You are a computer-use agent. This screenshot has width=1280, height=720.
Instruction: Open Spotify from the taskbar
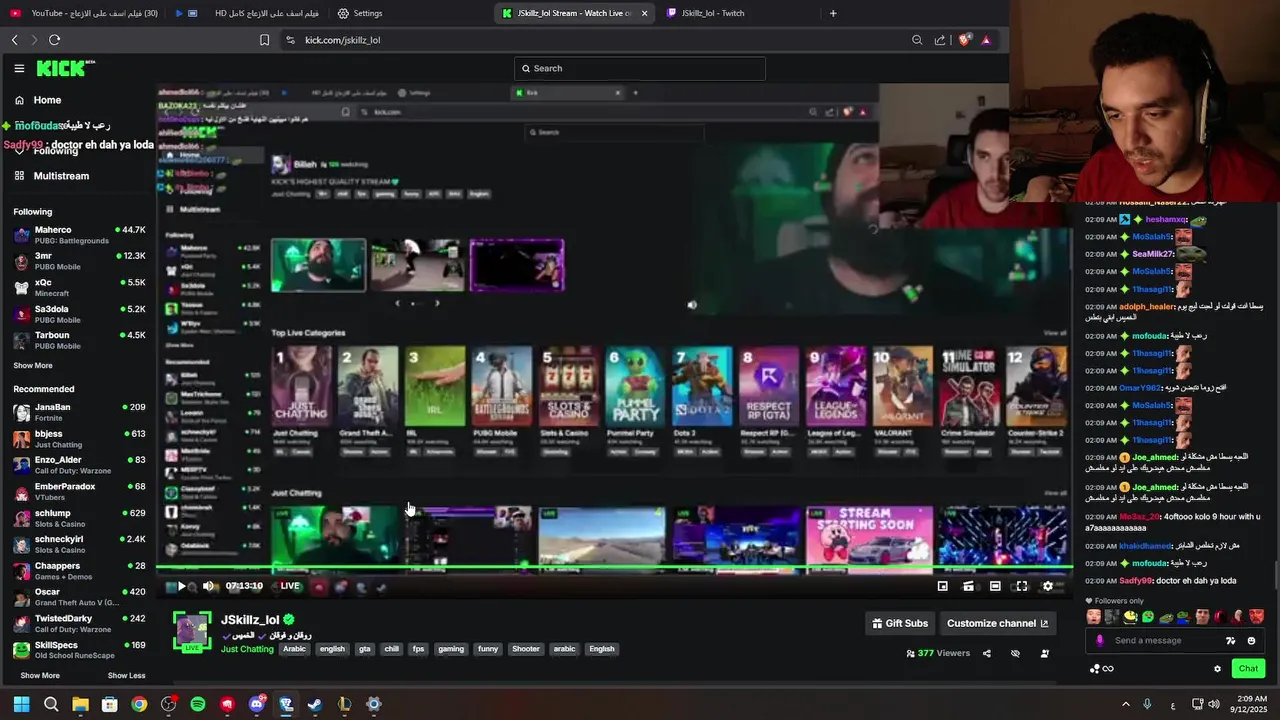(x=198, y=704)
